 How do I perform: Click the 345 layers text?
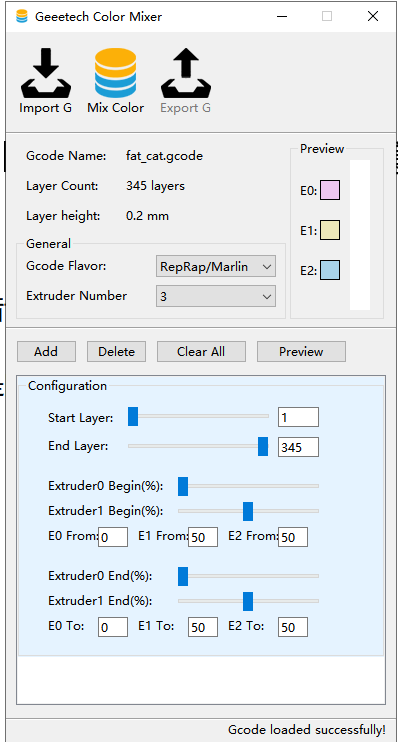point(155,186)
